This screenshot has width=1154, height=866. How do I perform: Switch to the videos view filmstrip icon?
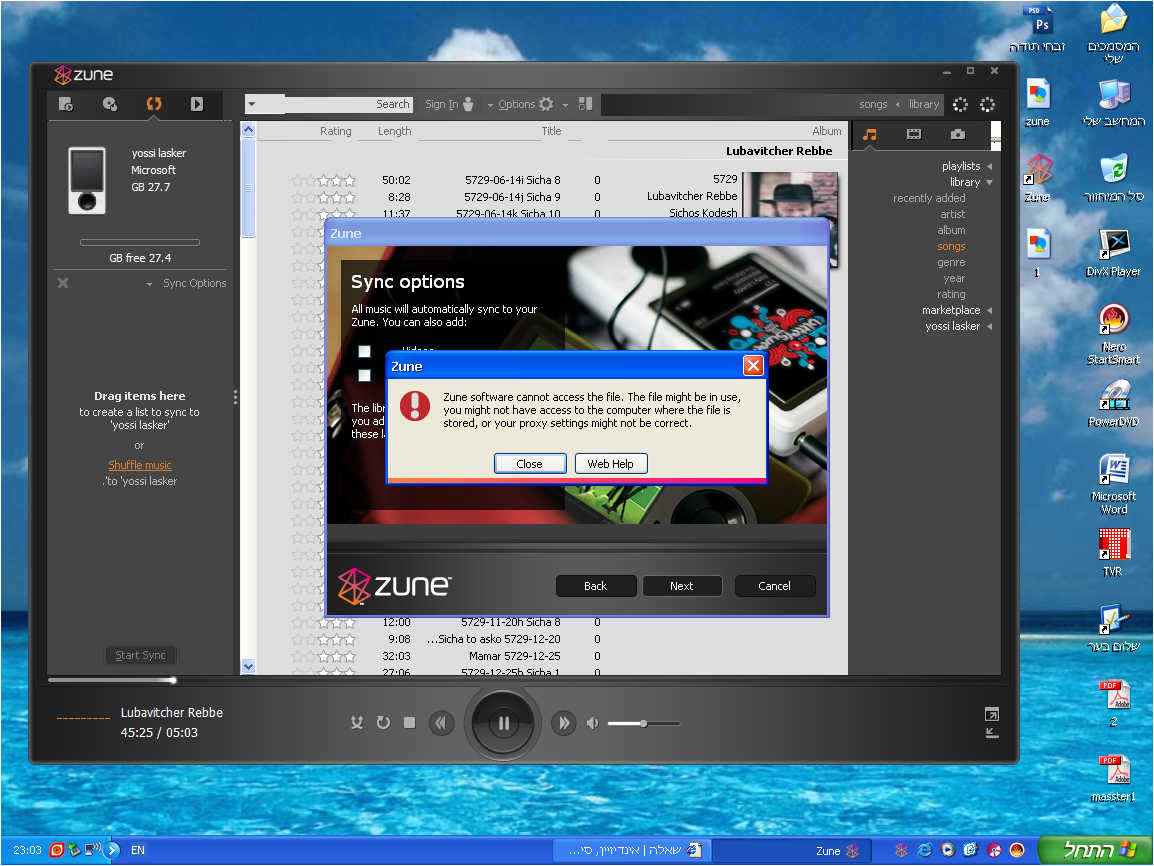coord(914,134)
